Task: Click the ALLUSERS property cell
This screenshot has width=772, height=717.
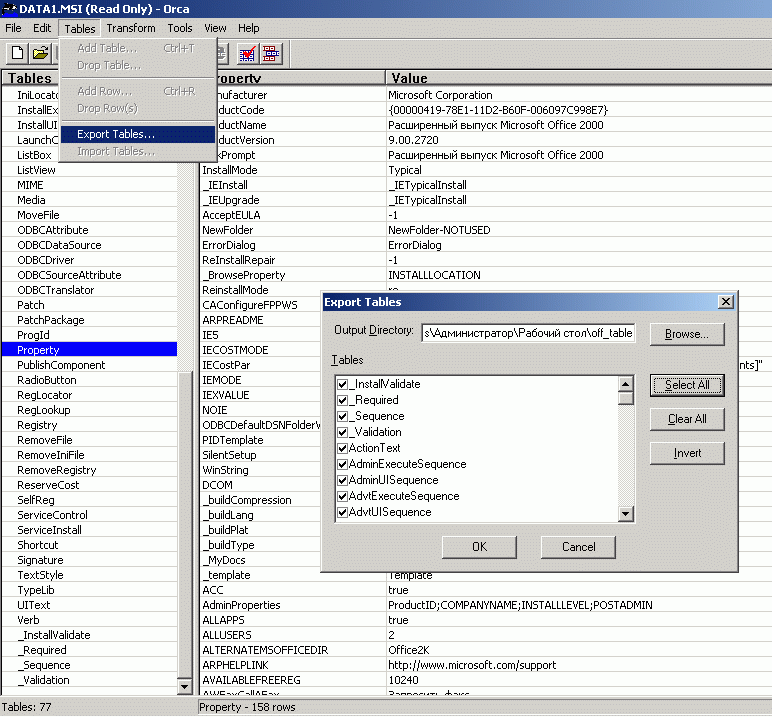Action: tap(292, 635)
